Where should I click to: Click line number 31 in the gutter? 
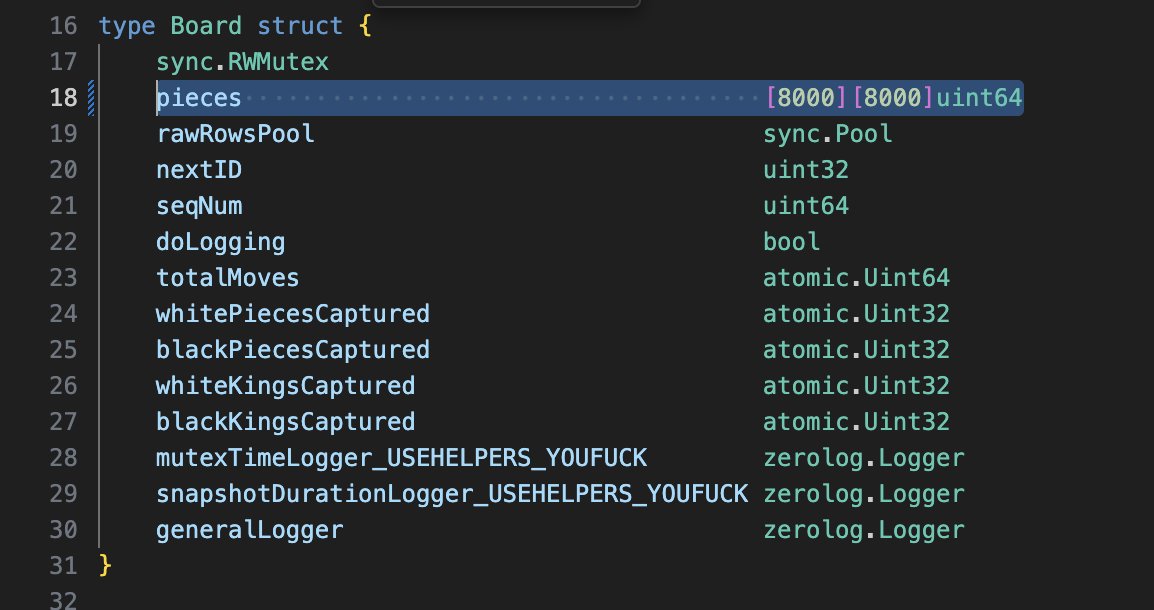(63, 566)
